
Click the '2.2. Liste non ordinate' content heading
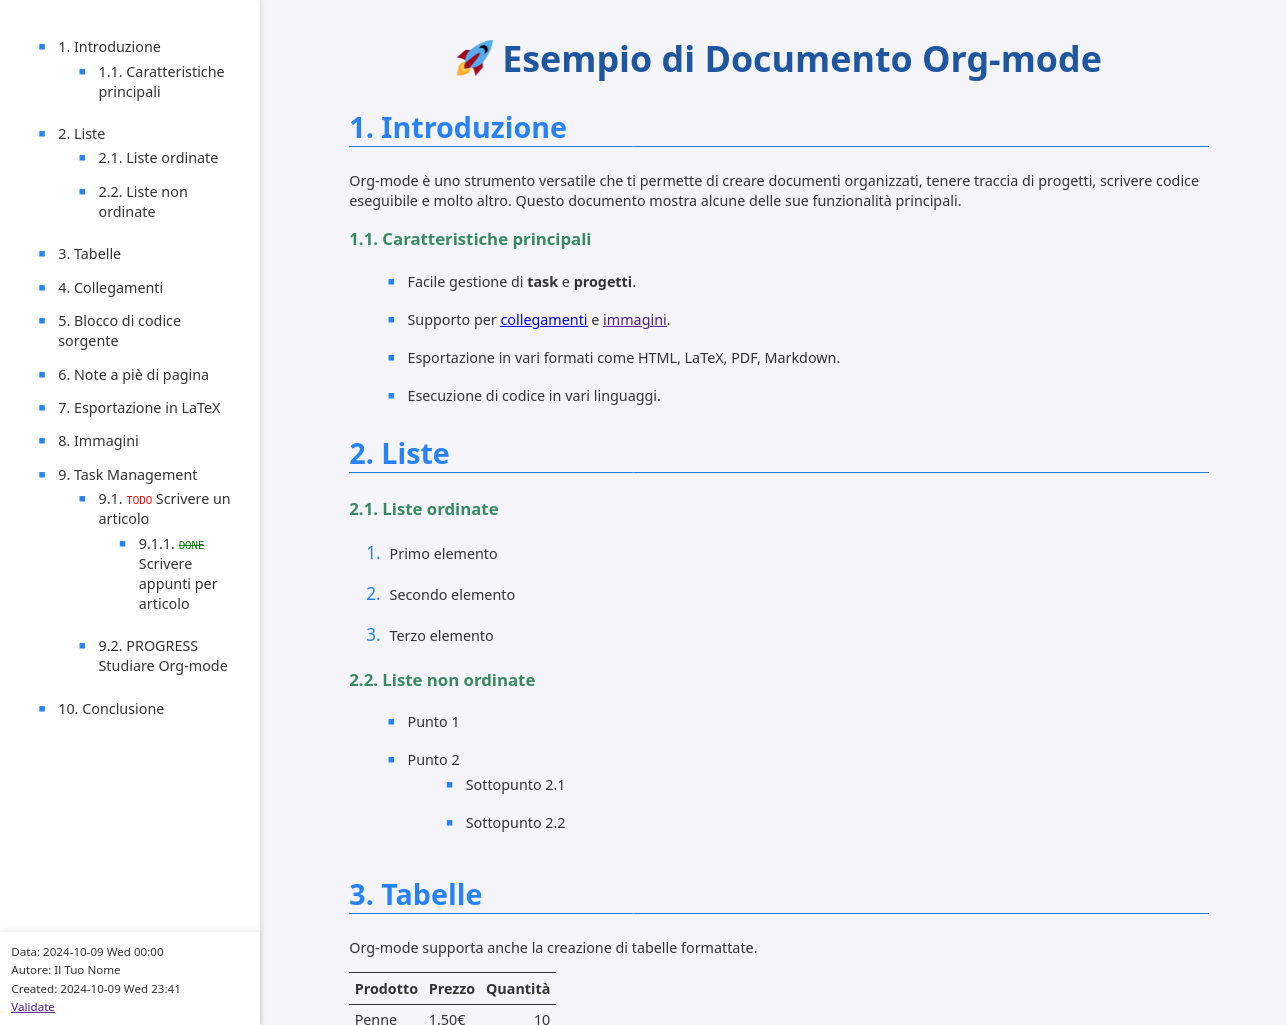(442, 680)
